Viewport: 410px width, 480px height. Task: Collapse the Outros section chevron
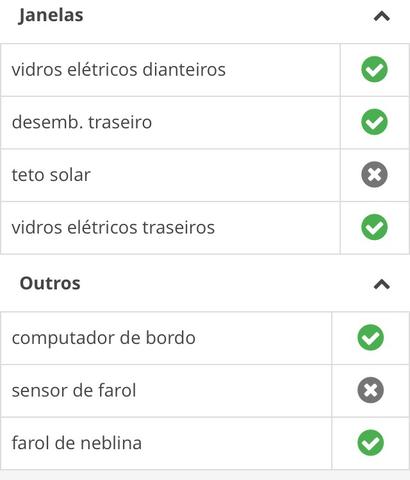[382, 284]
